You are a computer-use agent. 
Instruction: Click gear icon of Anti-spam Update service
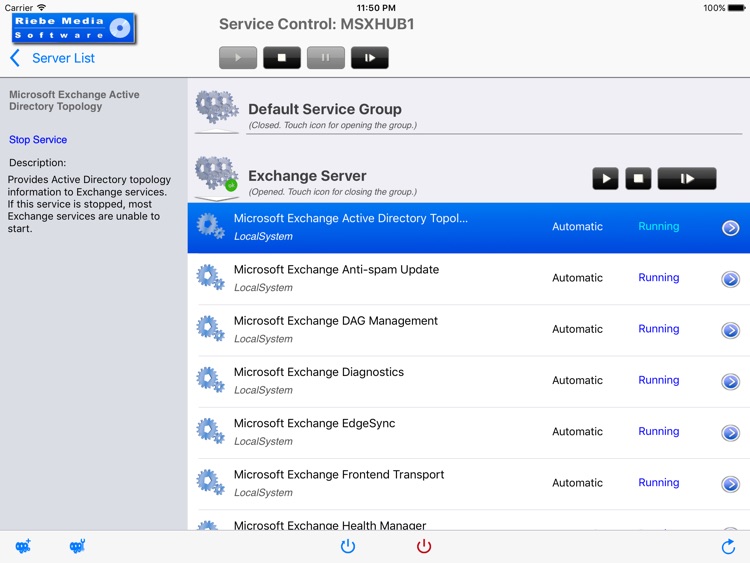pyautogui.click(x=210, y=277)
